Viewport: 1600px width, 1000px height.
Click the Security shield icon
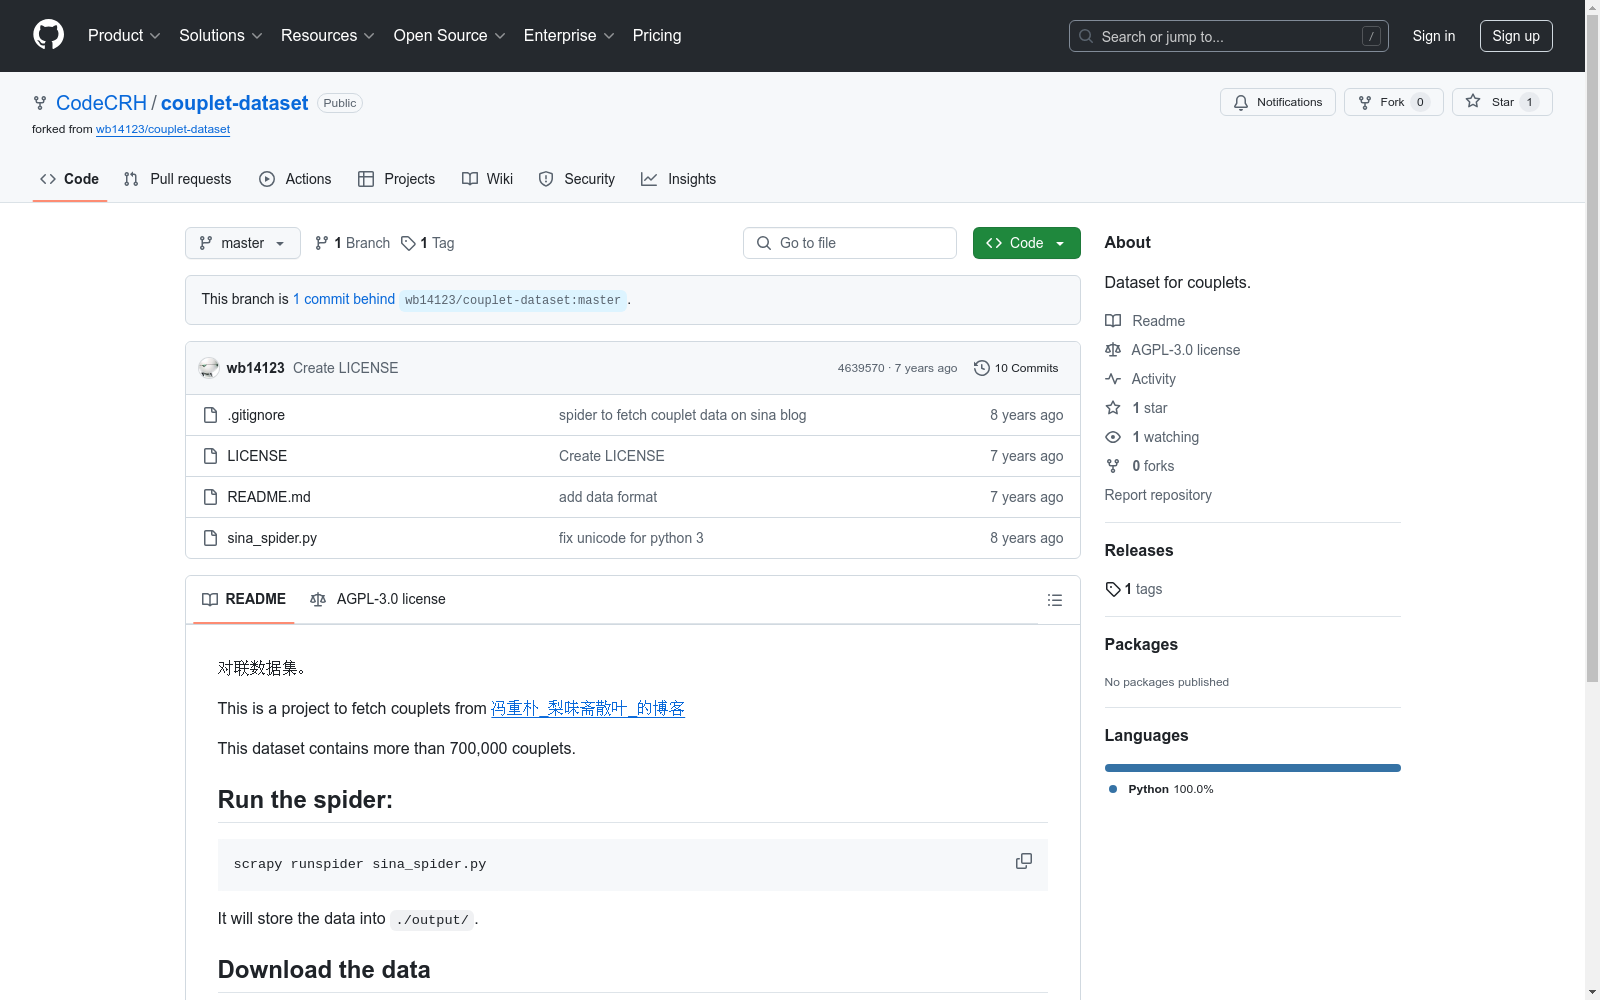coord(546,179)
